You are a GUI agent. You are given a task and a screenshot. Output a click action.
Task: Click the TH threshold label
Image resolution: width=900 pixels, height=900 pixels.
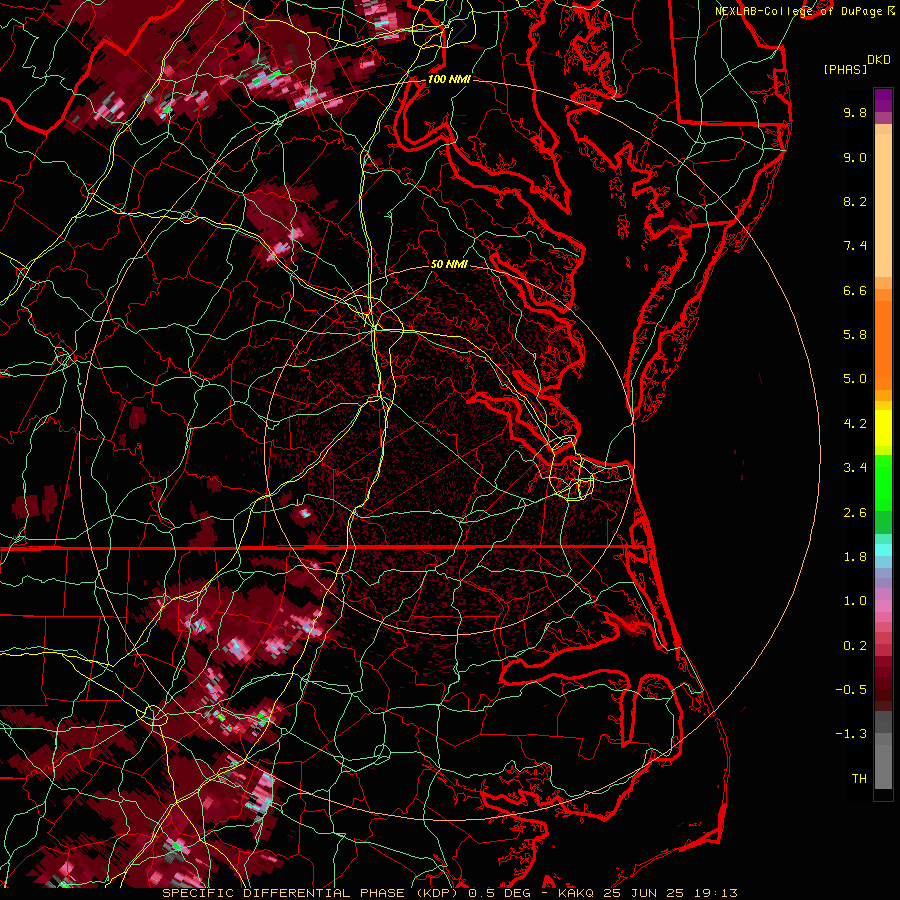click(859, 779)
